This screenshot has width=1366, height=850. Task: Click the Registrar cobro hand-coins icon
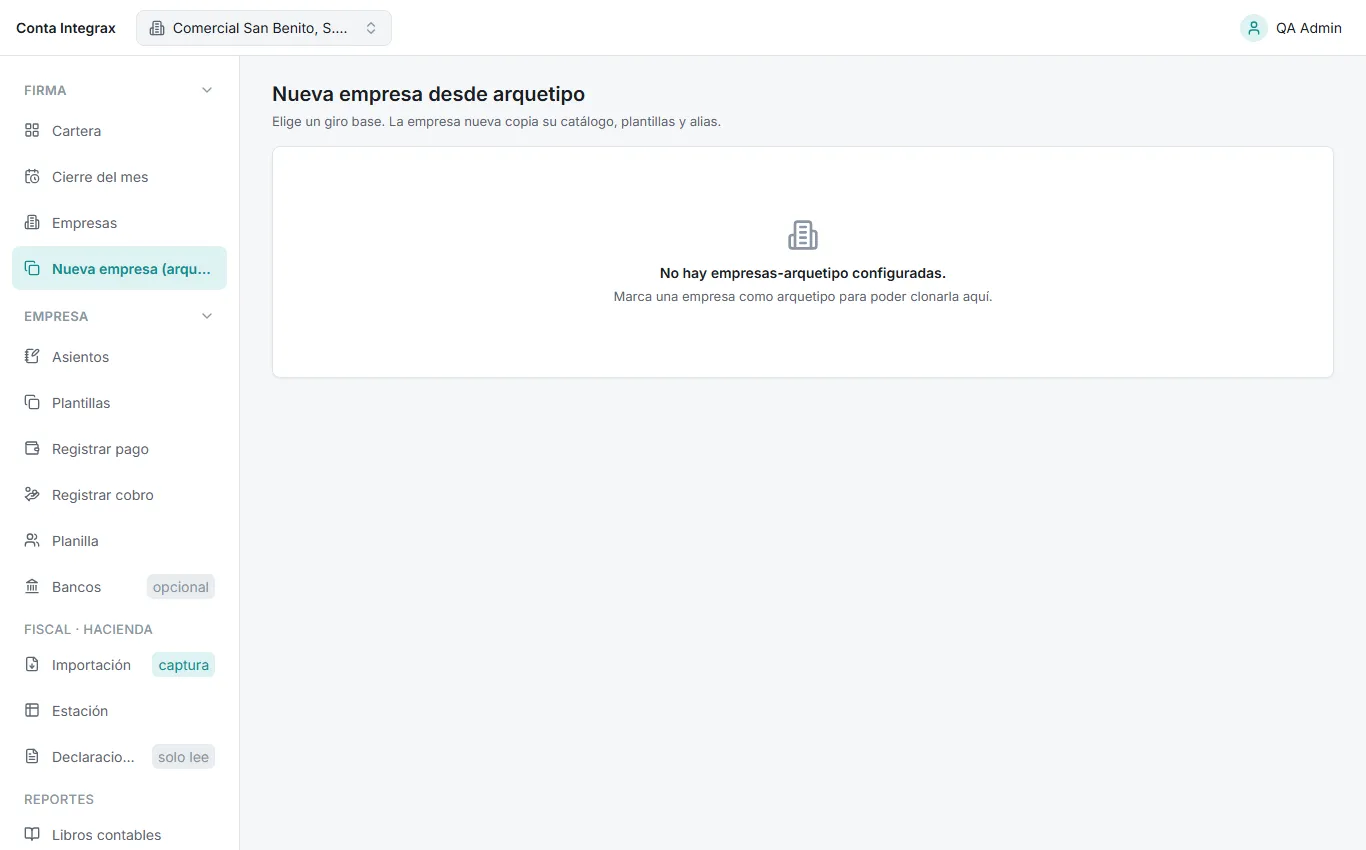[32, 495]
